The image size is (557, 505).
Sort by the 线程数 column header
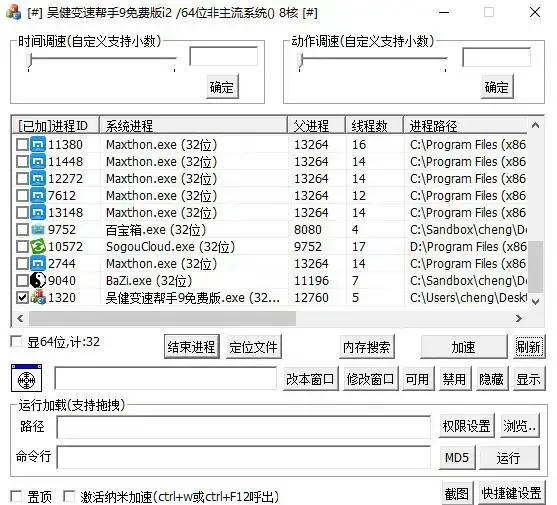(375, 126)
